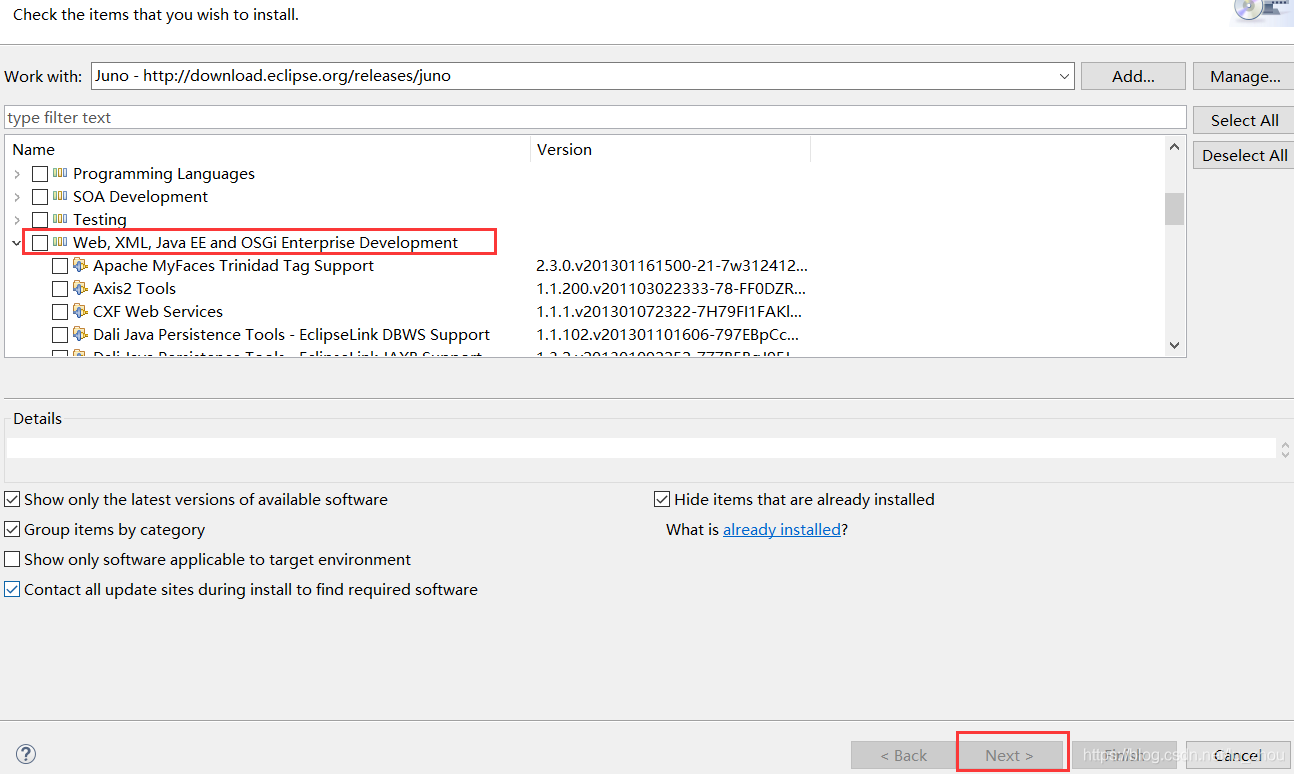Click the Deselect All button
Image resolution: width=1294 pixels, height=774 pixels.
pyautogui.click(x=1244, y=155)
